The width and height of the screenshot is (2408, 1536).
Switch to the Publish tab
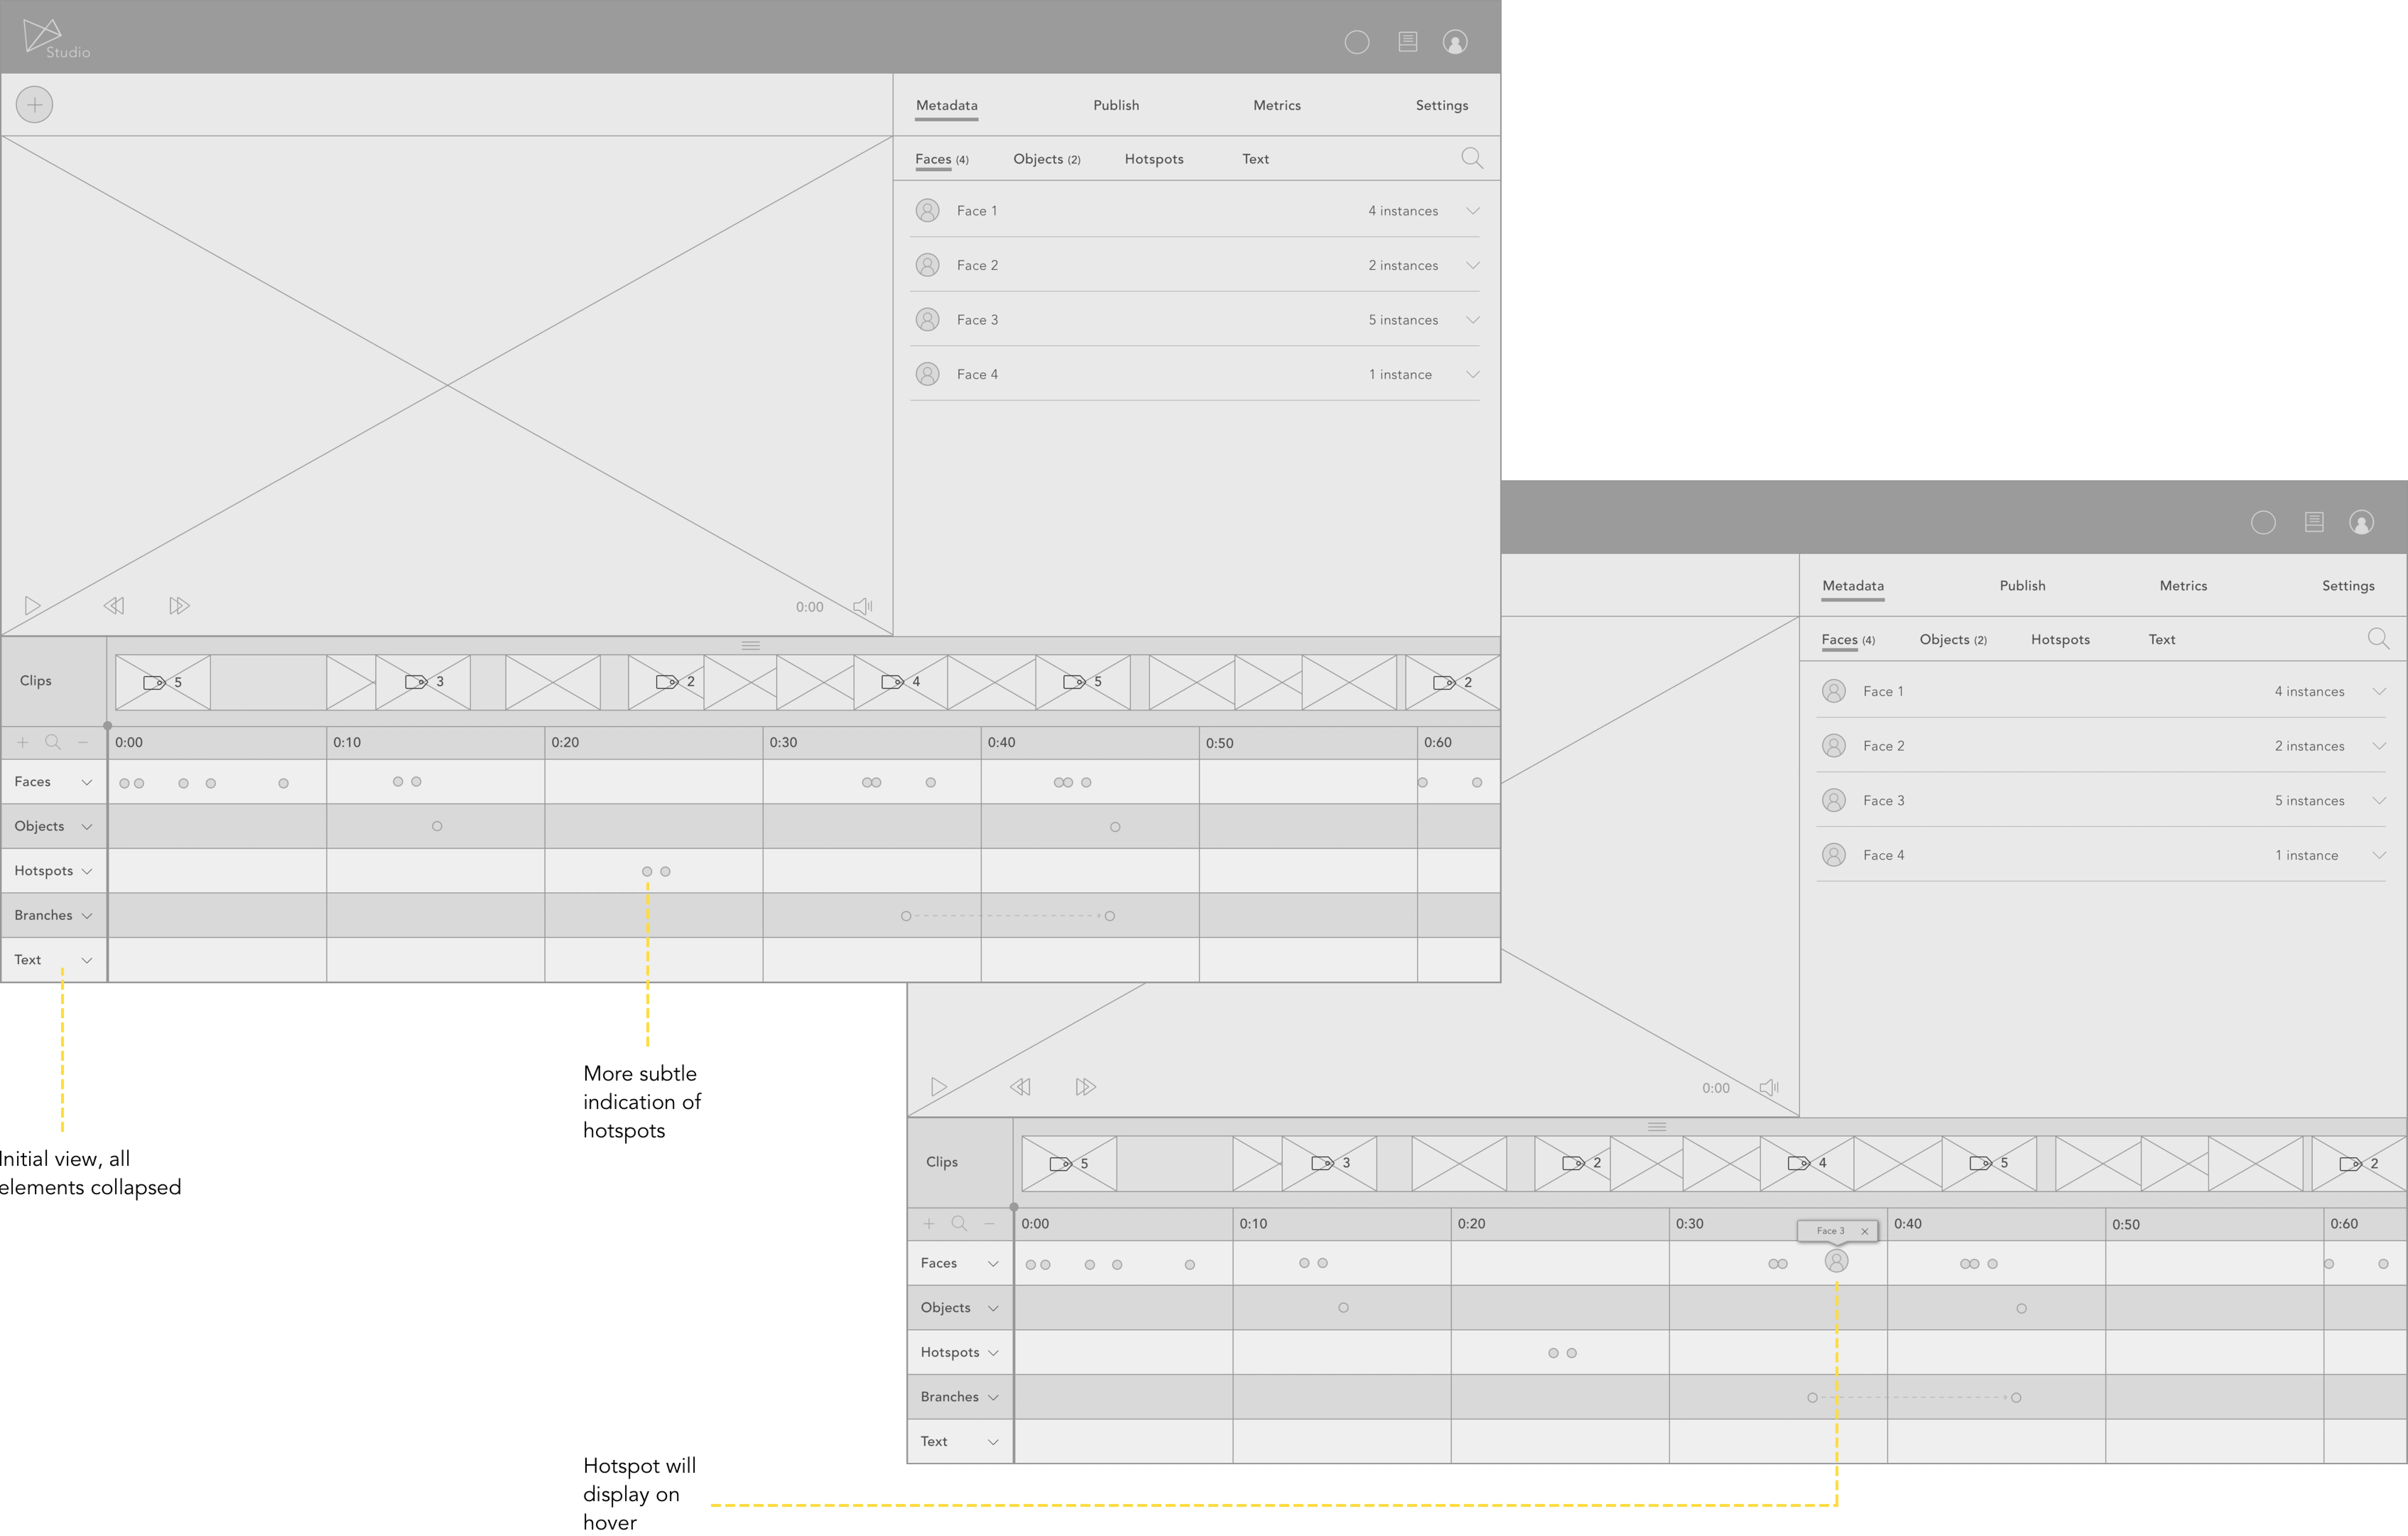1116,105
